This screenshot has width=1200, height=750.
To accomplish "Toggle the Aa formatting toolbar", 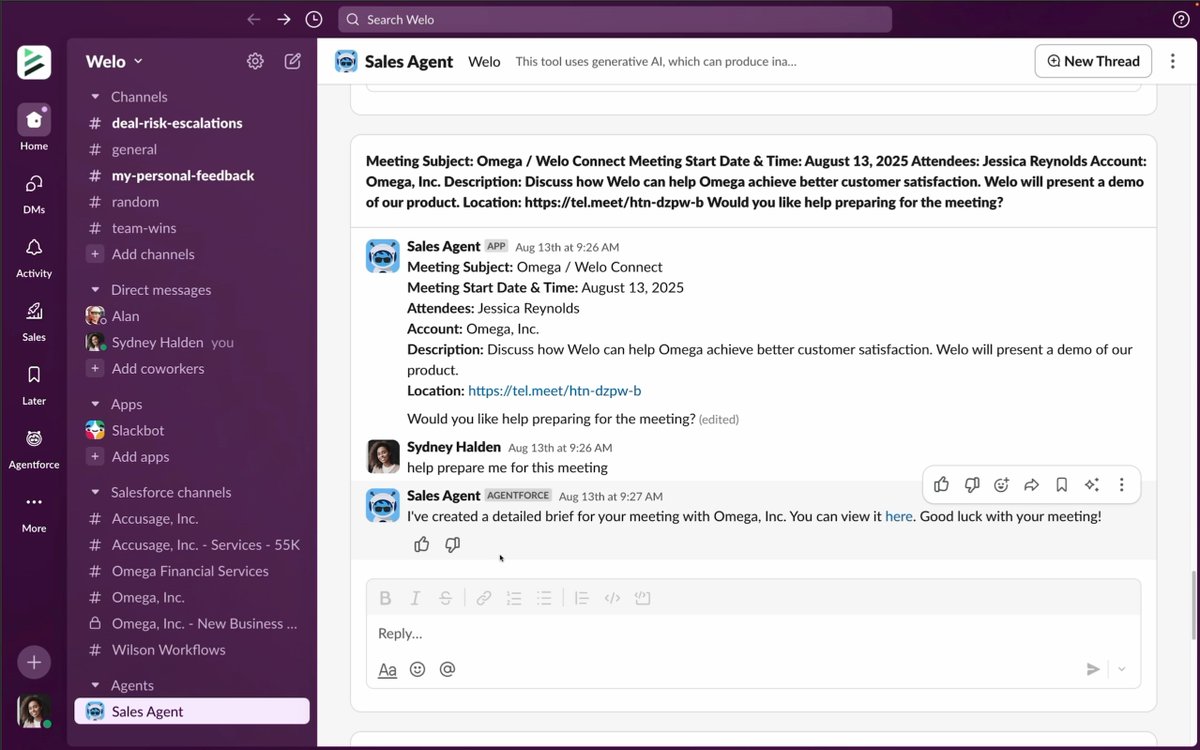I will pyautogui.click(x=387, y=669).
